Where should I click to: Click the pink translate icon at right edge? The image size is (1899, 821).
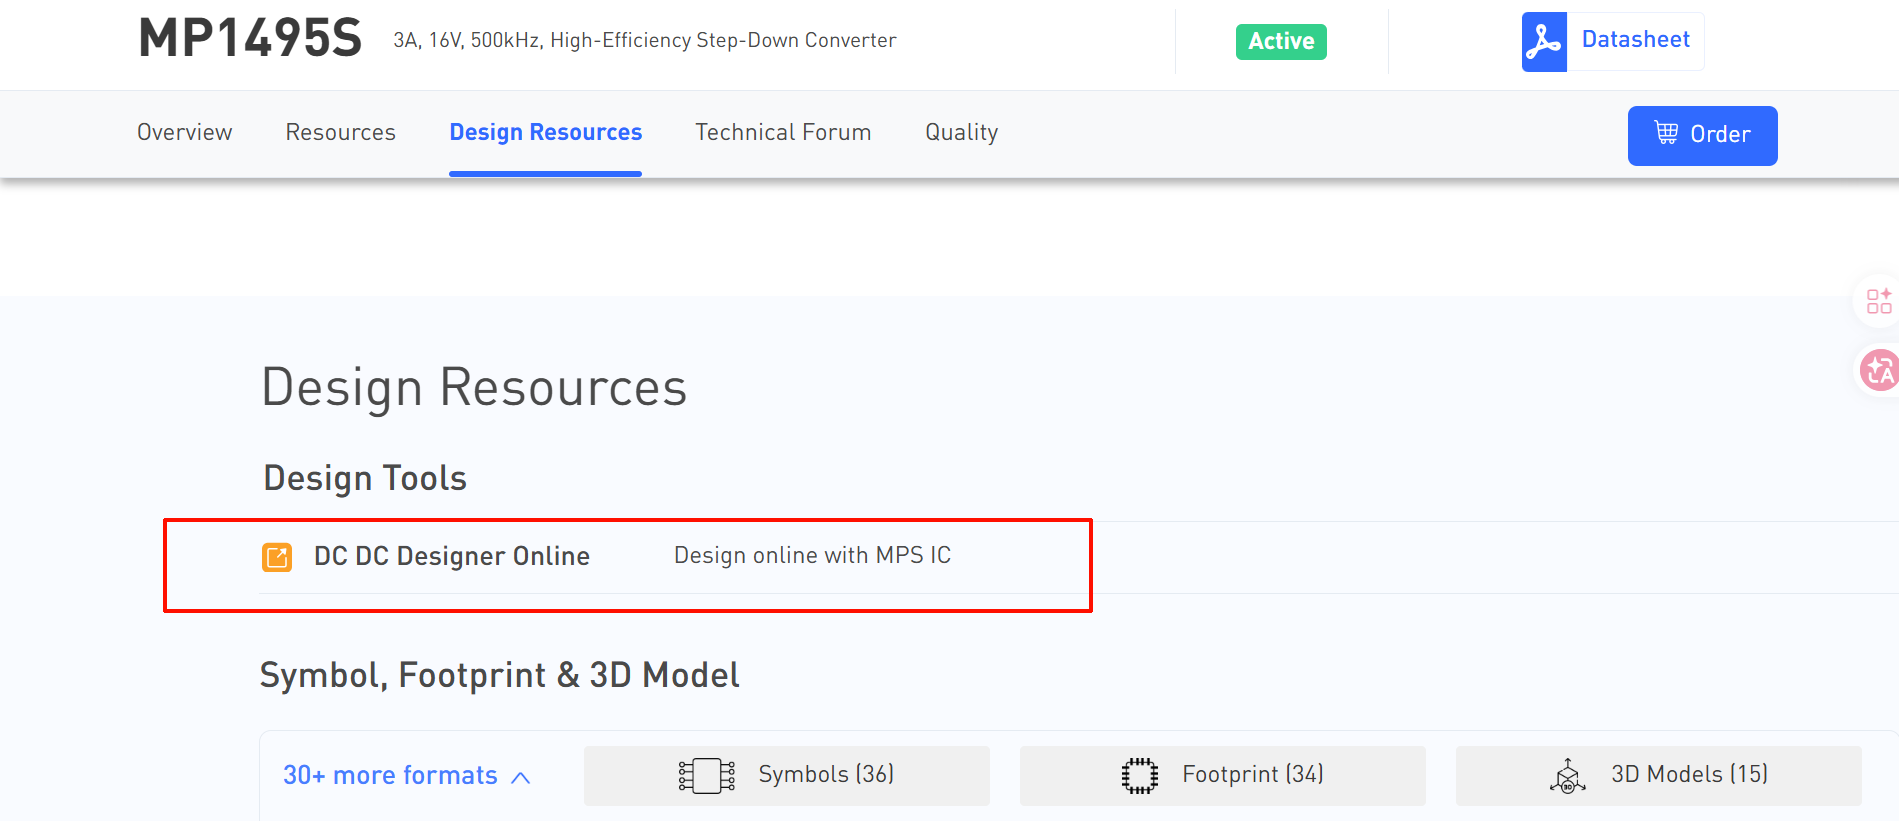[x=1878, y=370]
